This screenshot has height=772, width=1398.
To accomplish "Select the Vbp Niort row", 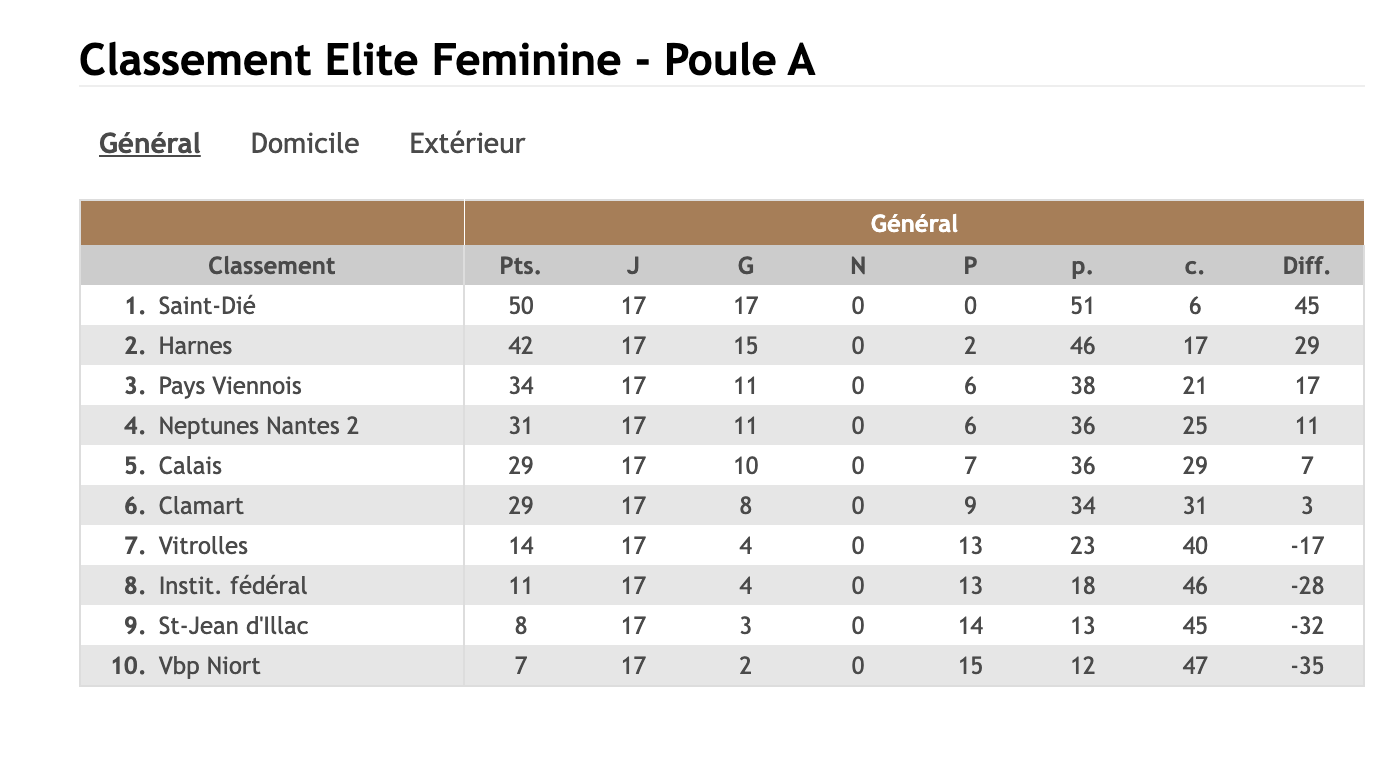I will tap(722, 666).
